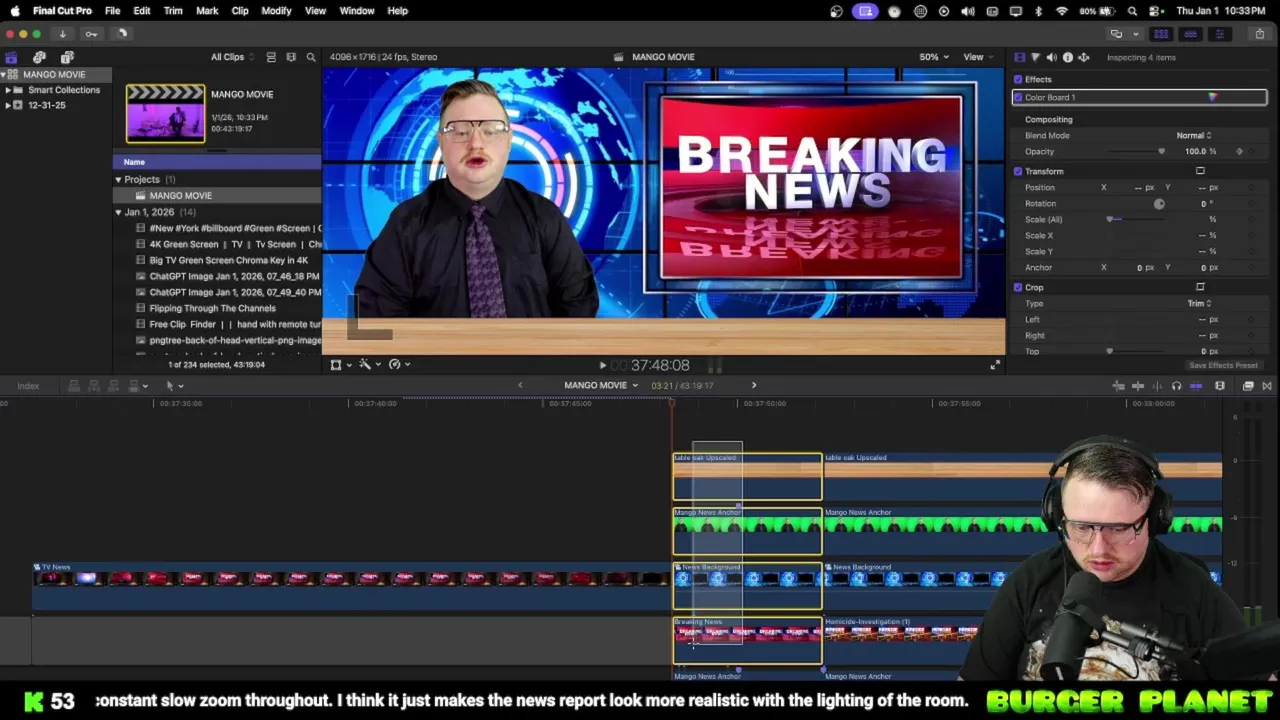Image resolution: width=1280 pixels, height=720 pixels.
Task: Open the Color inspector triangle icon
Action: click(1035, 57)
